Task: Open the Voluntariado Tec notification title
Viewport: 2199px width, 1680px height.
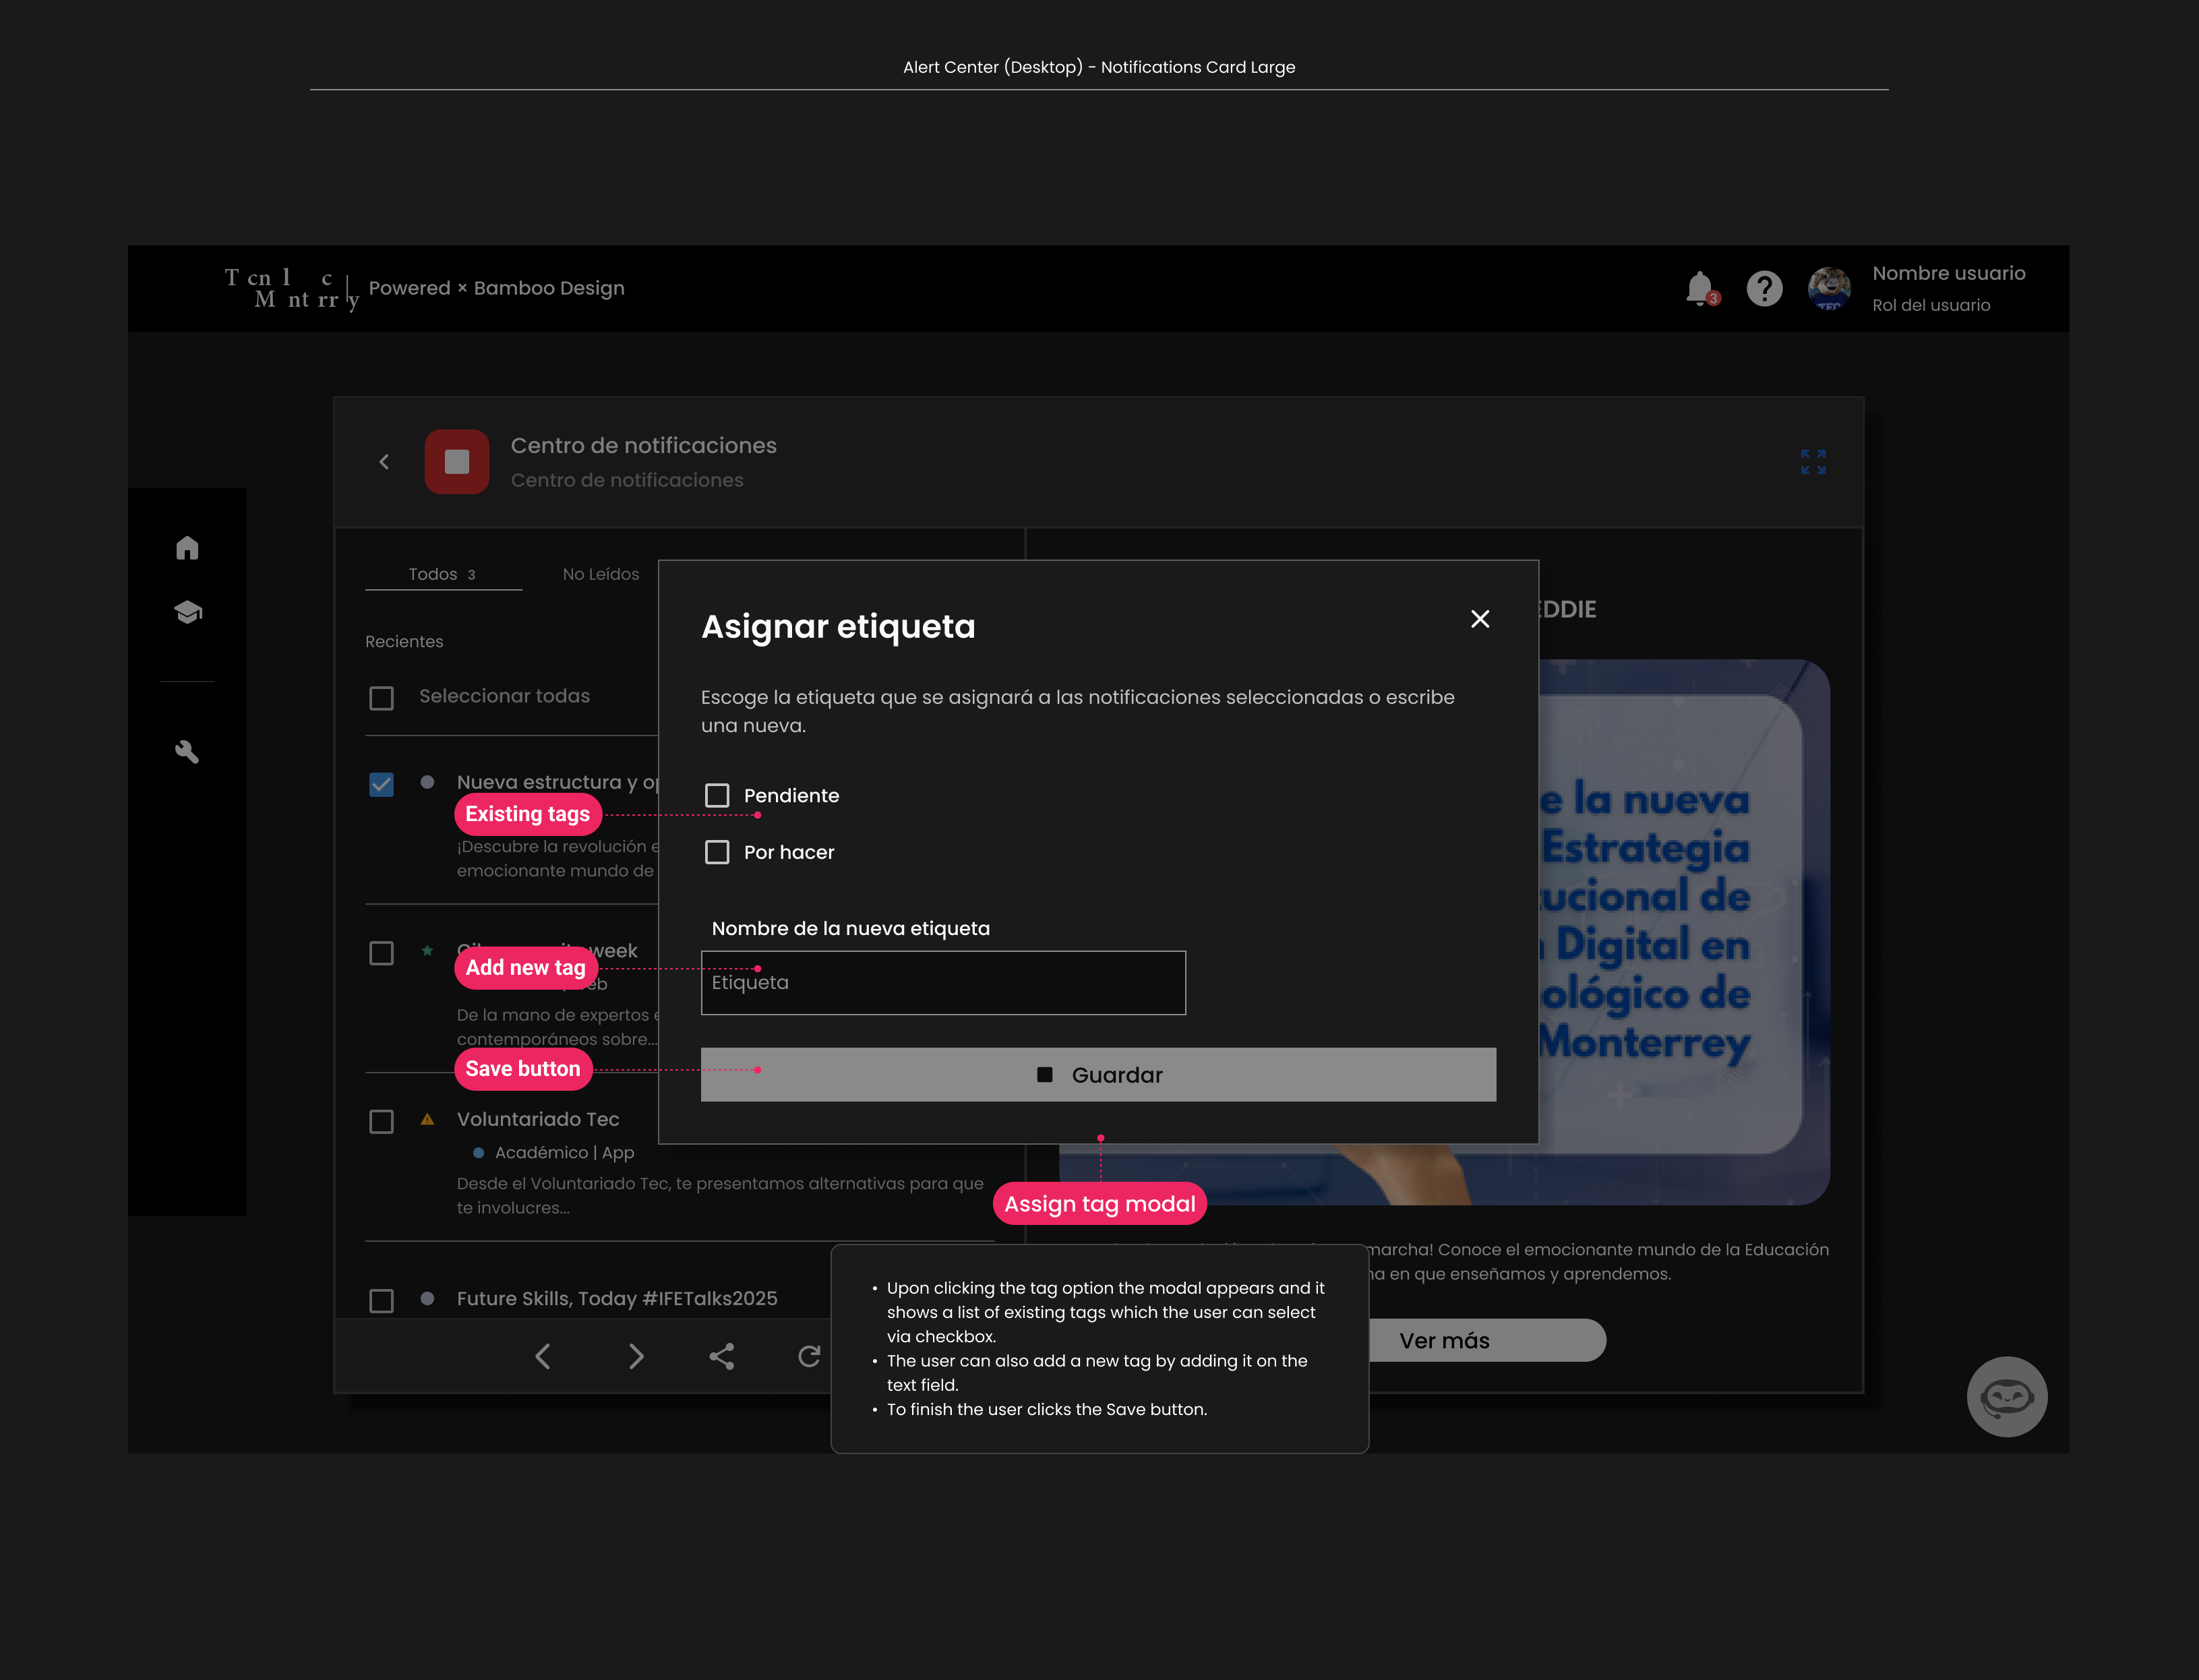Action: click(538, 1120)
